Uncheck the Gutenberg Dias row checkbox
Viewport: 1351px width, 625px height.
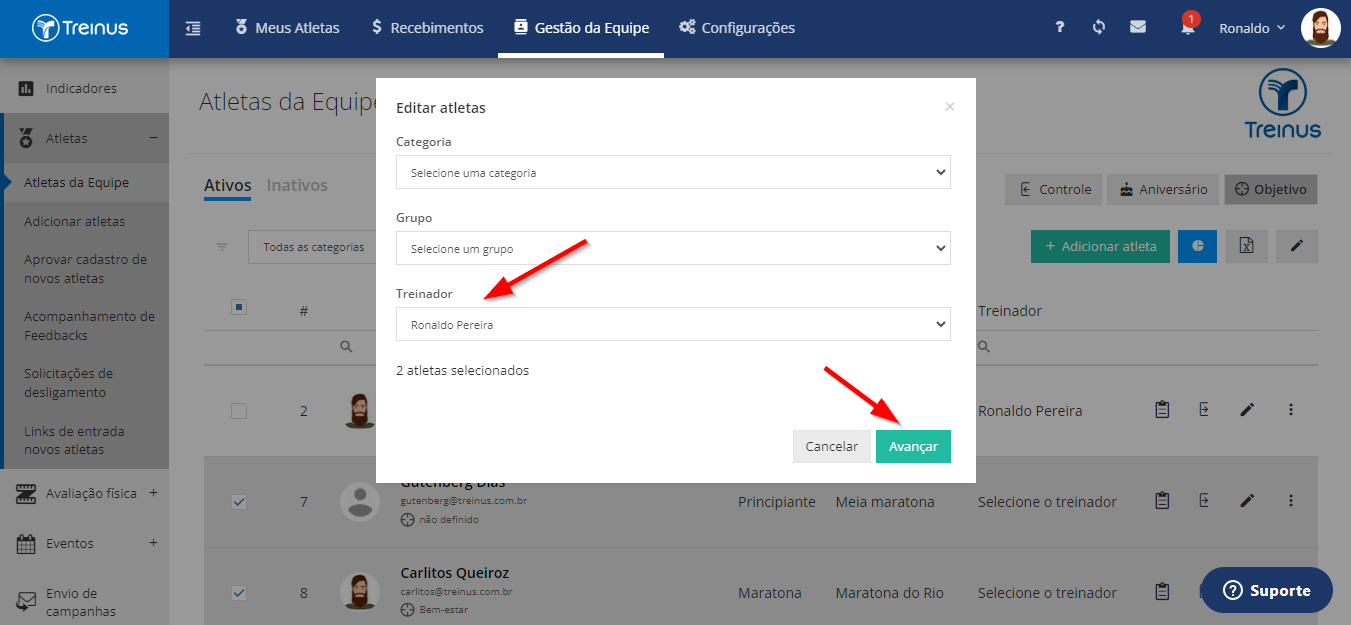point(239,502)
